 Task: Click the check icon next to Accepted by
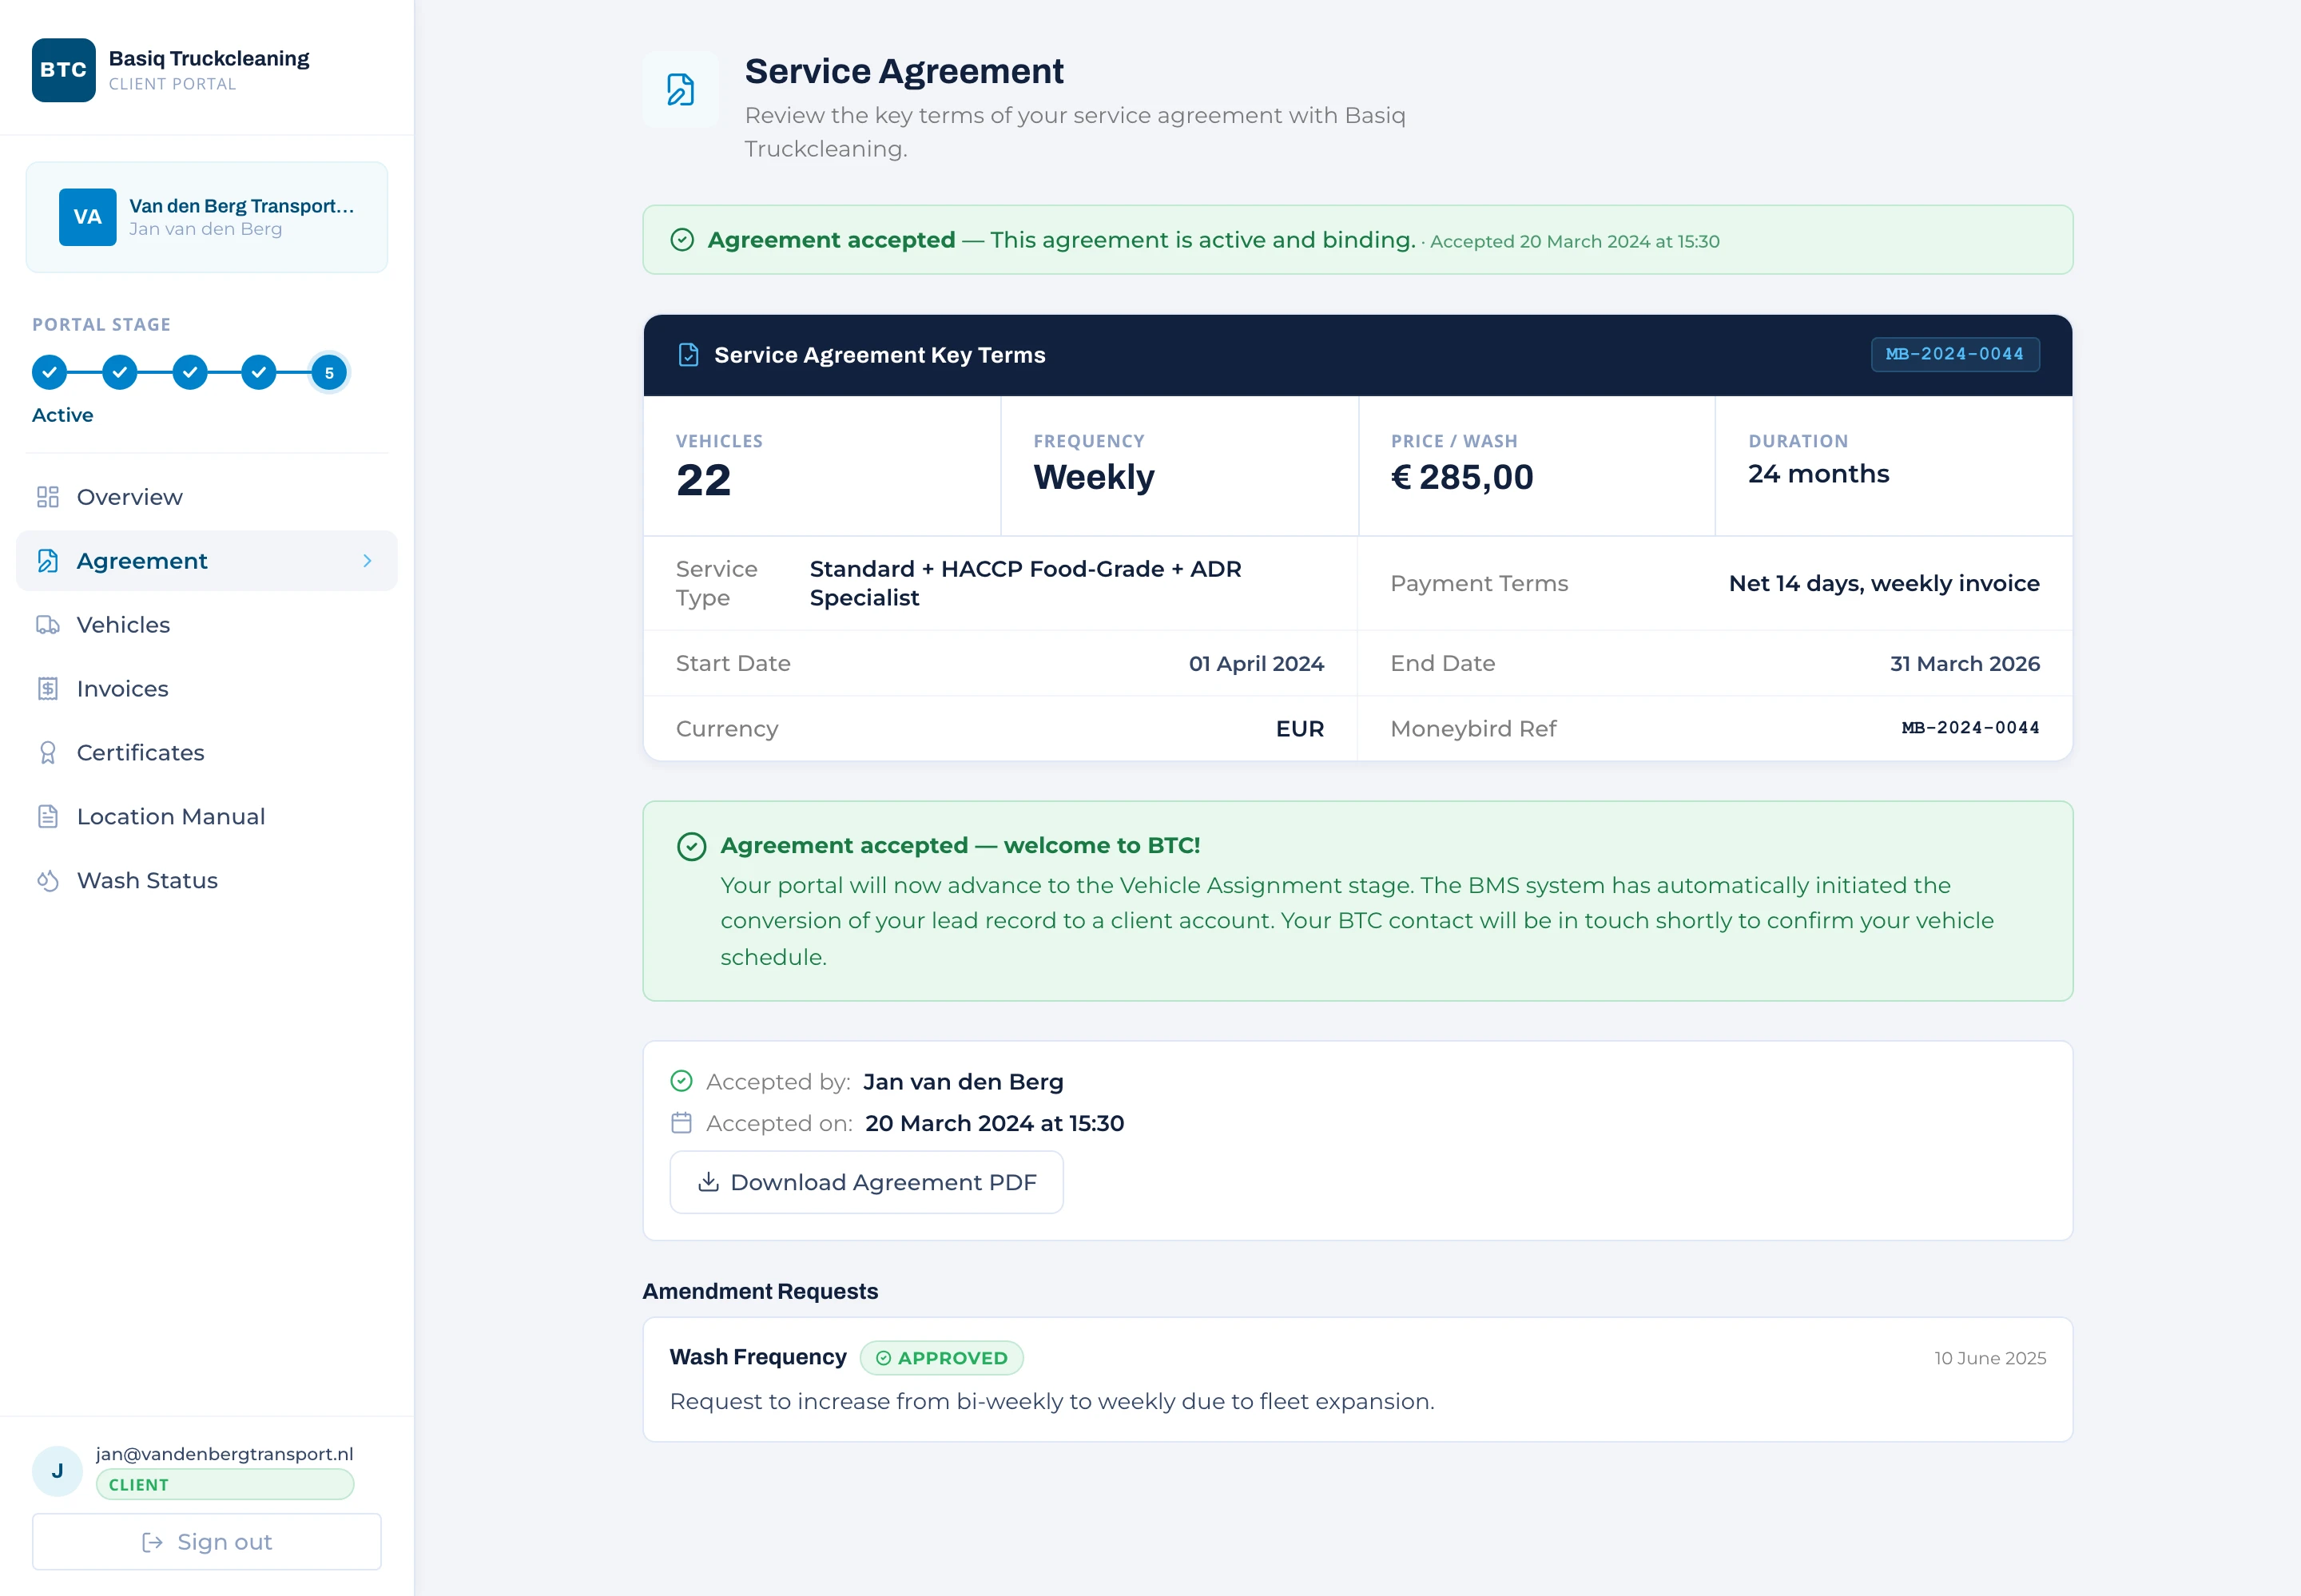[681, 1081]
